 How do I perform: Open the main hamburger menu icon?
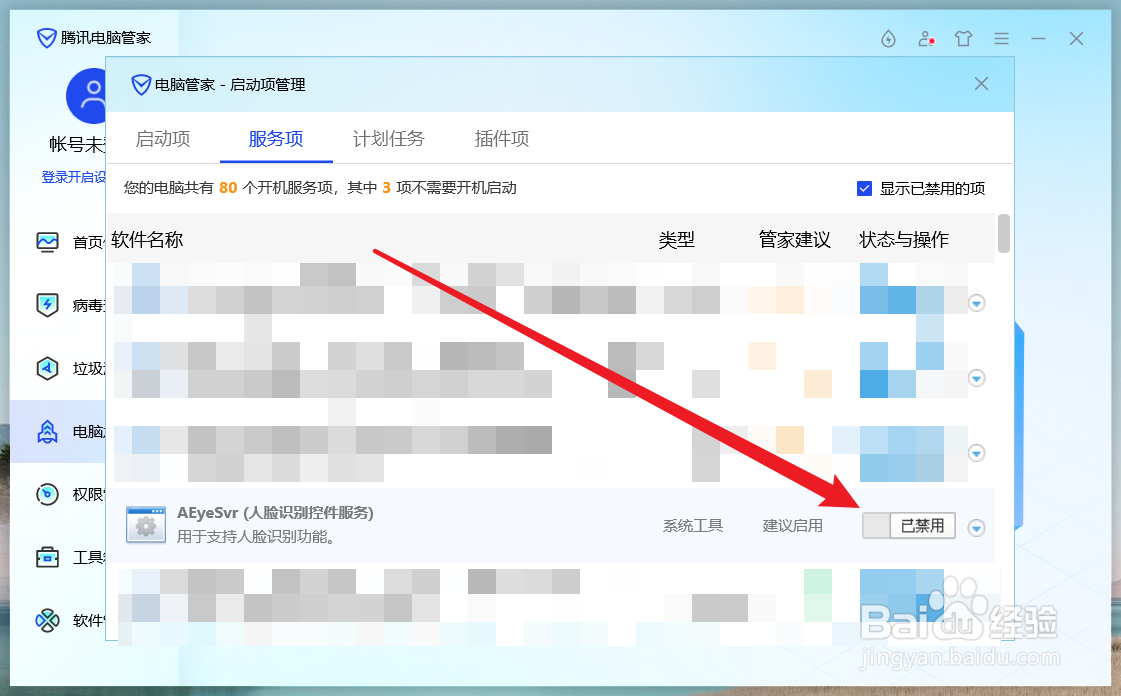point(1002,39)
